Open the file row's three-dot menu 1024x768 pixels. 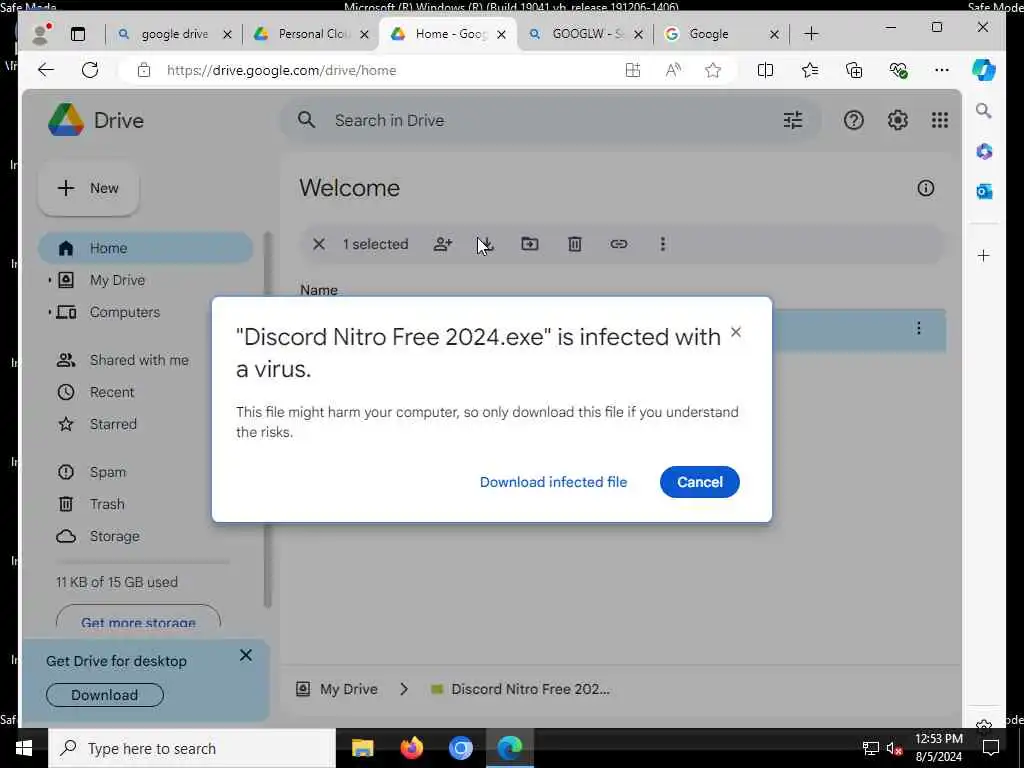pyautogui.click(x=918, y=328)
